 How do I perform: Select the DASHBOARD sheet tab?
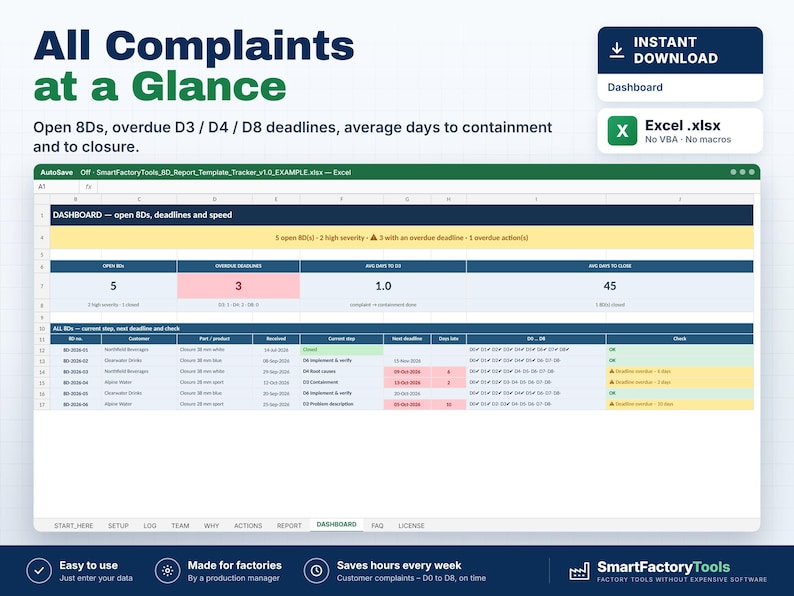[x=336, y=525]
